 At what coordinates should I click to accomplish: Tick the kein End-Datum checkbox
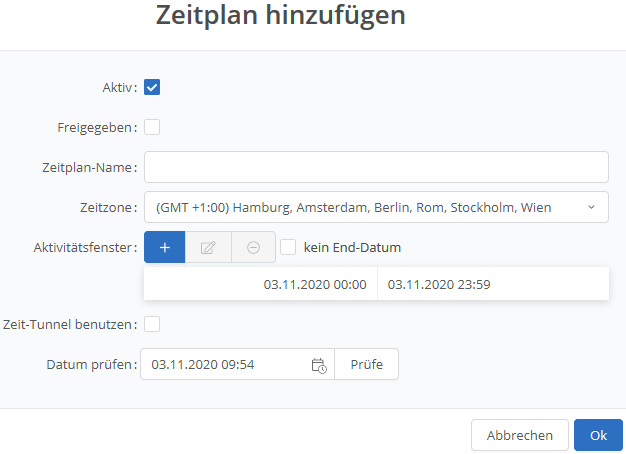(288, 247)
